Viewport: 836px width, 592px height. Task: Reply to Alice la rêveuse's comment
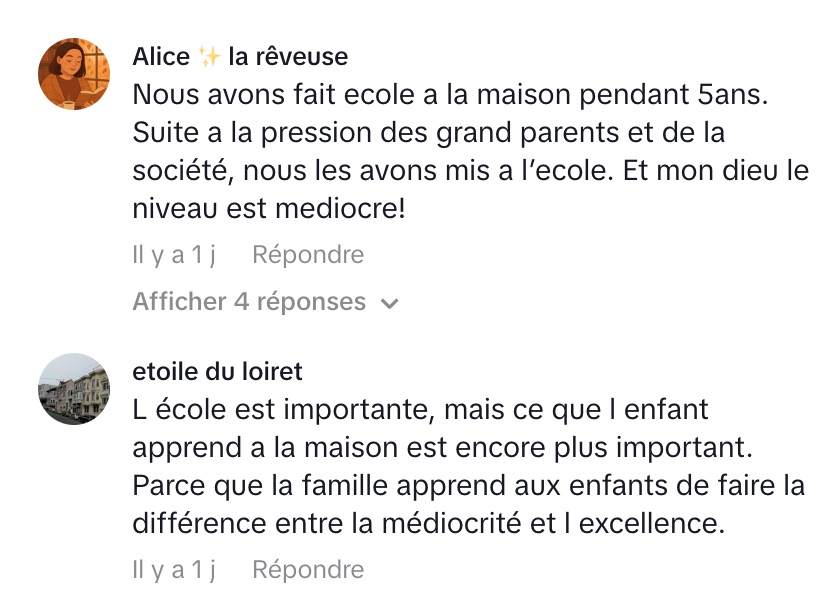(x=308, y=255)
